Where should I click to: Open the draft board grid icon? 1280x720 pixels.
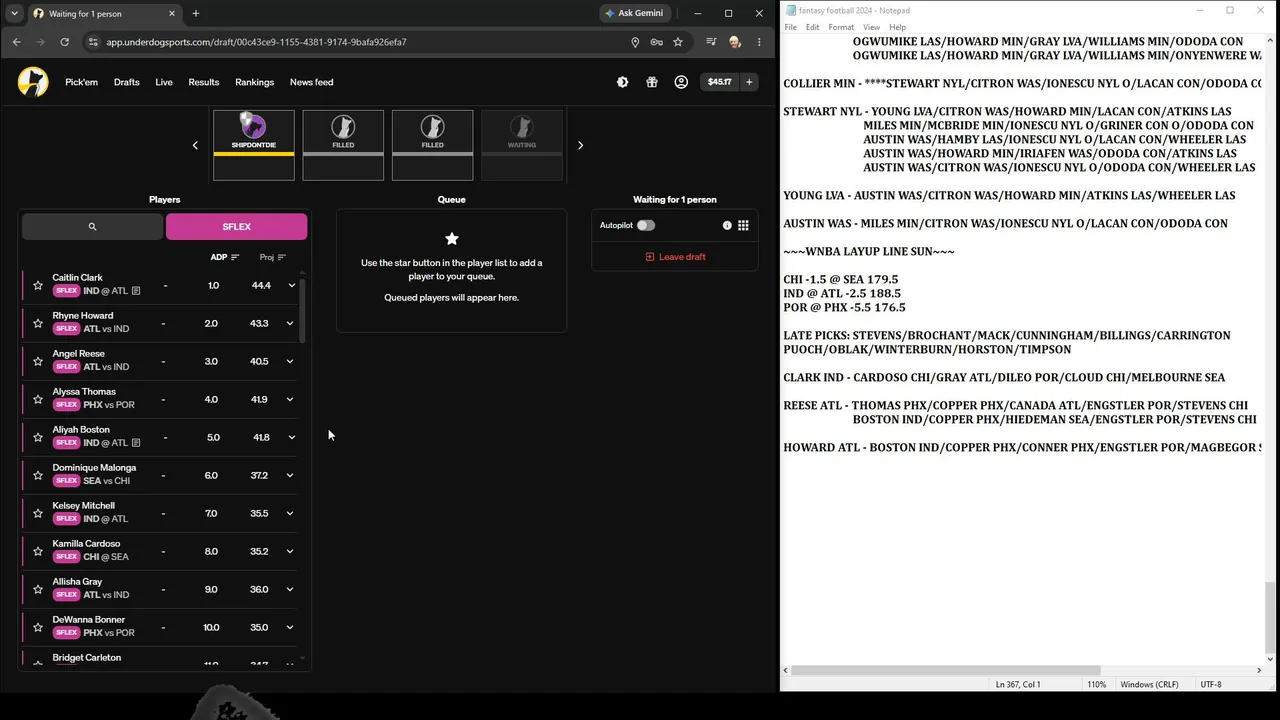[x=743, y=226]
